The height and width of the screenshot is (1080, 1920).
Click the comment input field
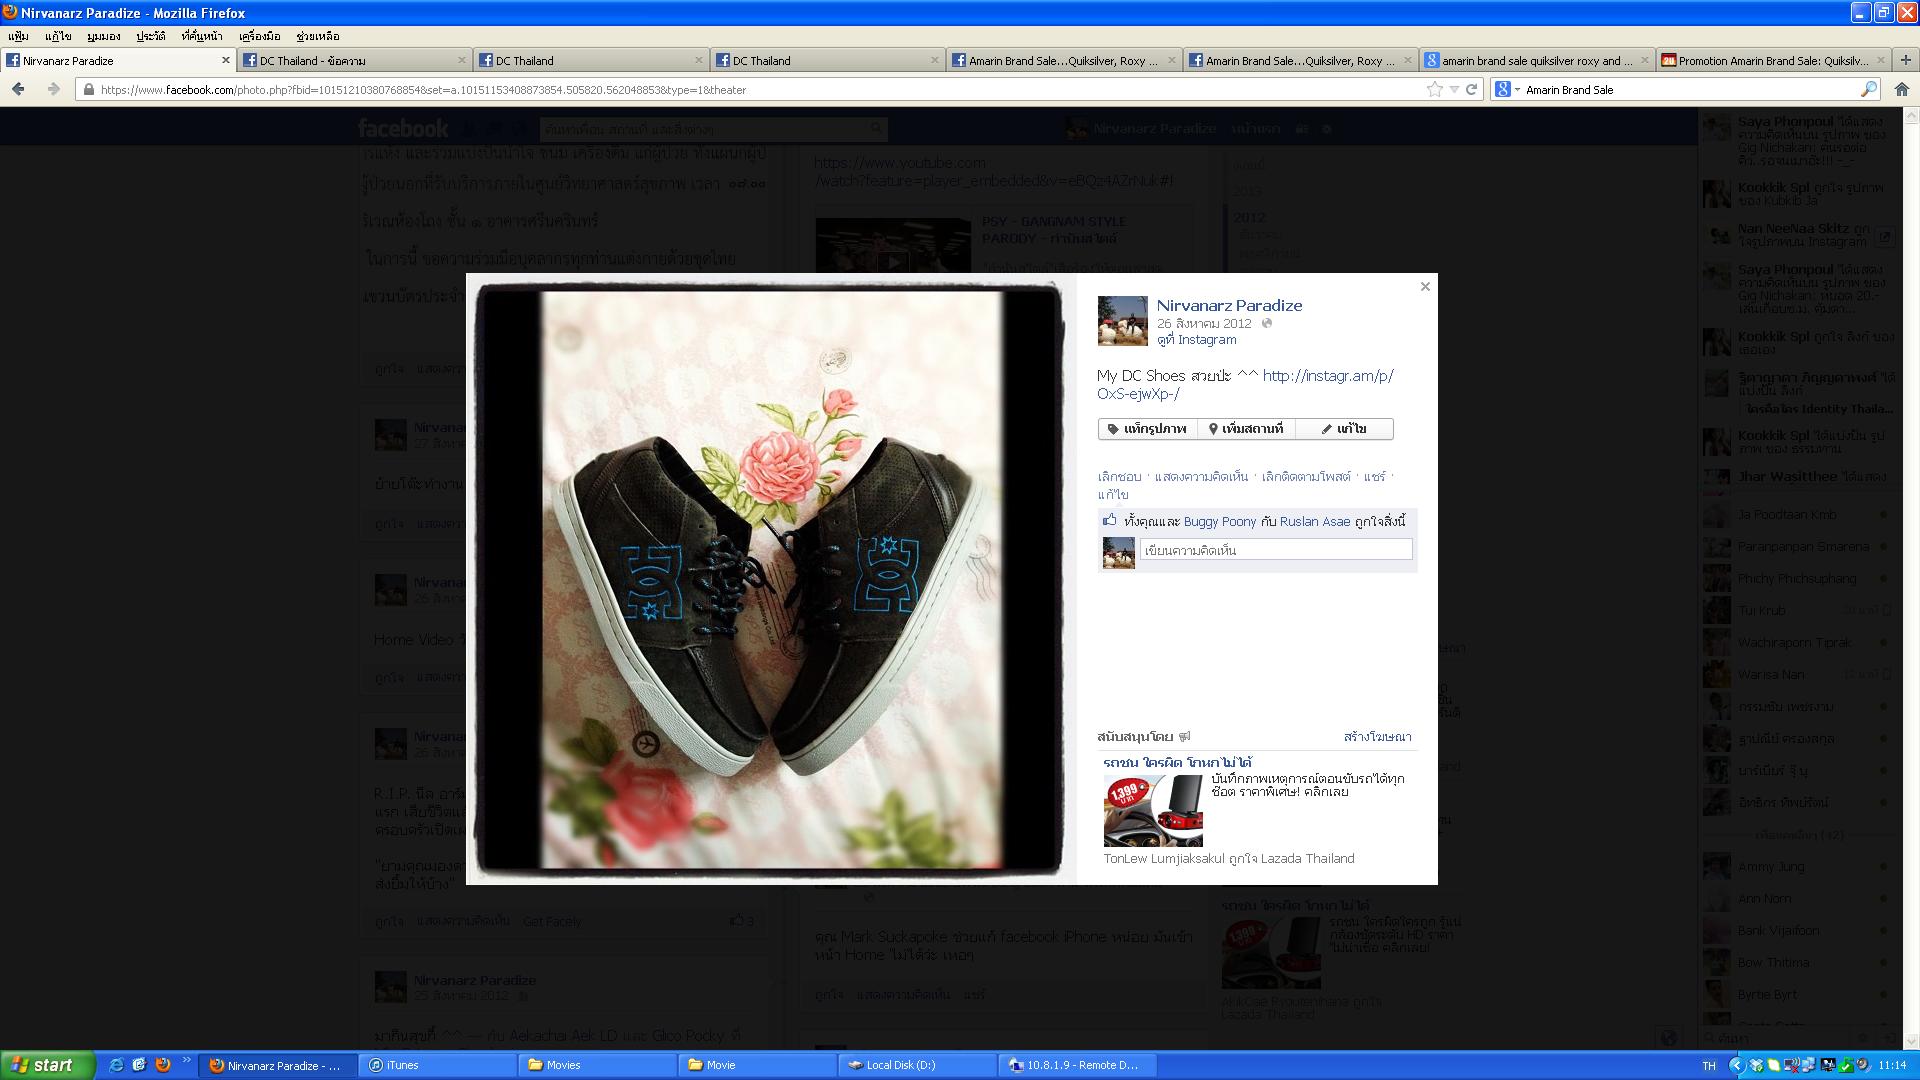[x=1275, y=550]
